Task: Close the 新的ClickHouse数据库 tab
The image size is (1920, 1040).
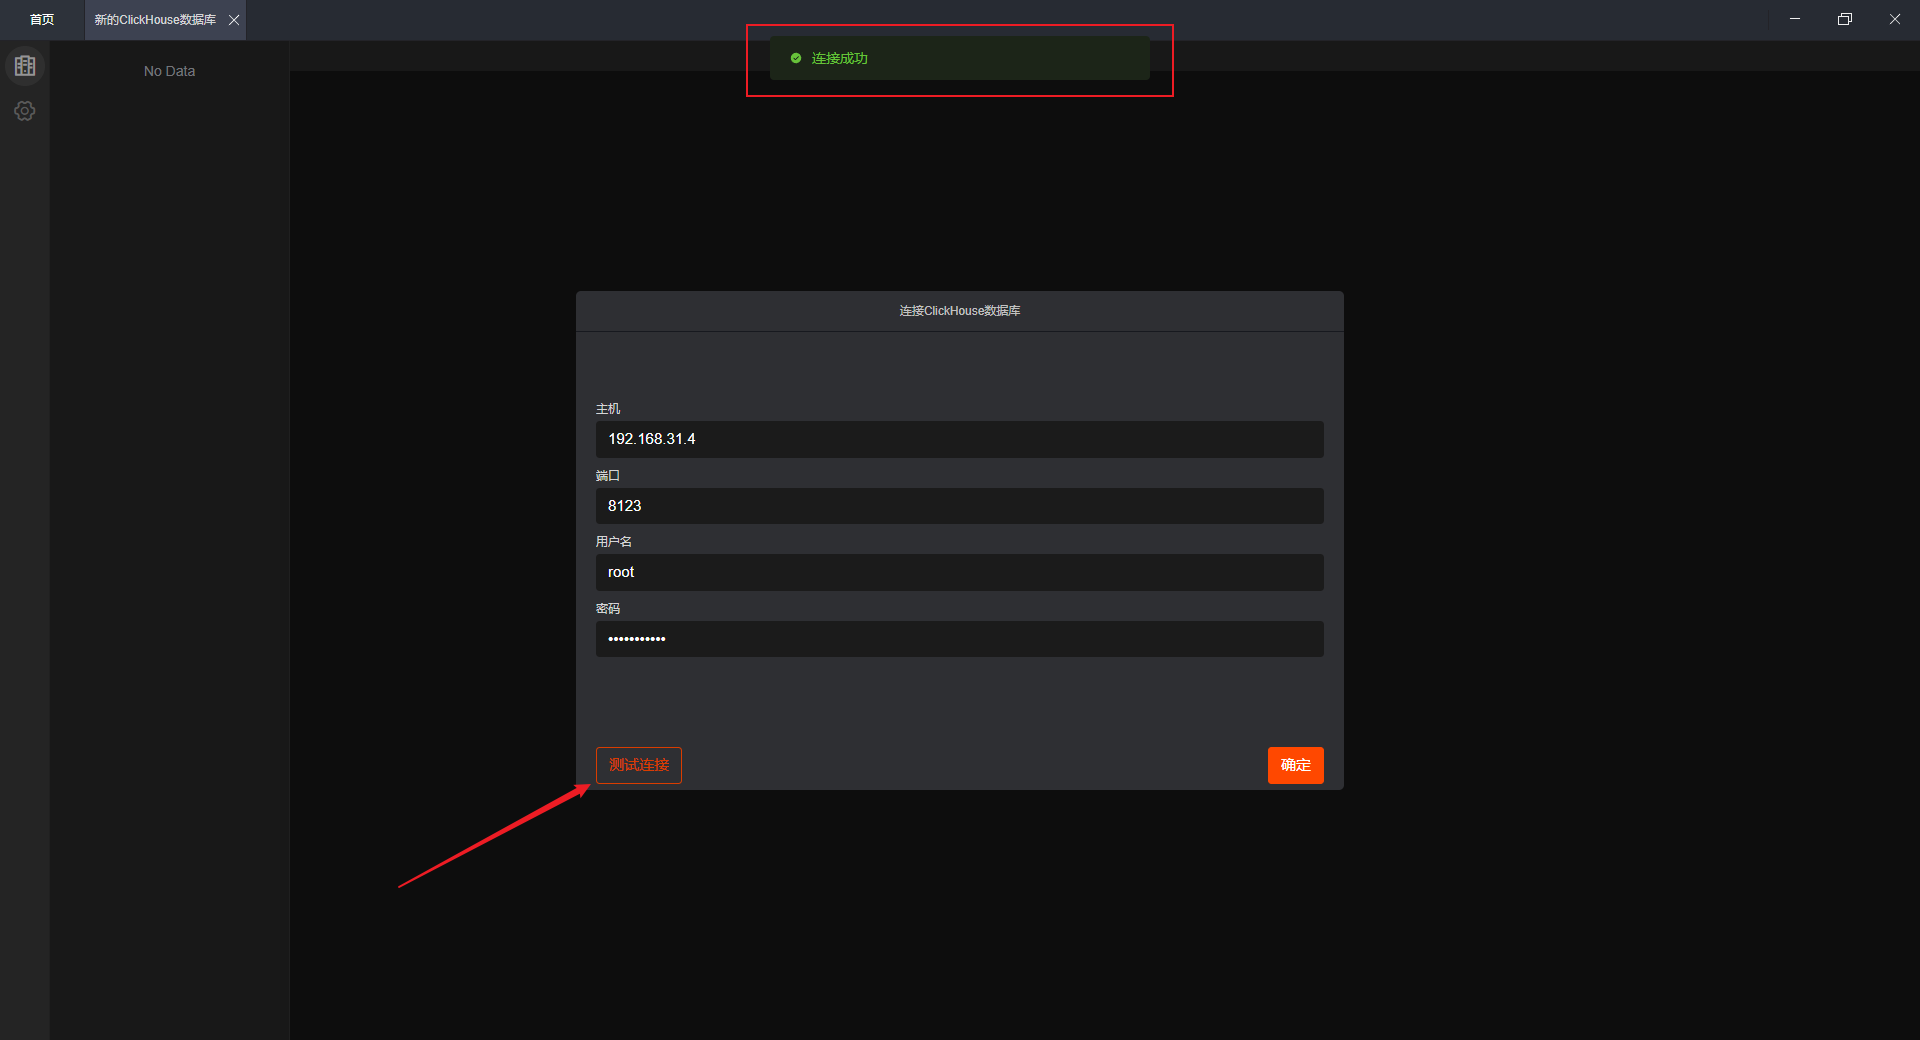Action: 234,20
